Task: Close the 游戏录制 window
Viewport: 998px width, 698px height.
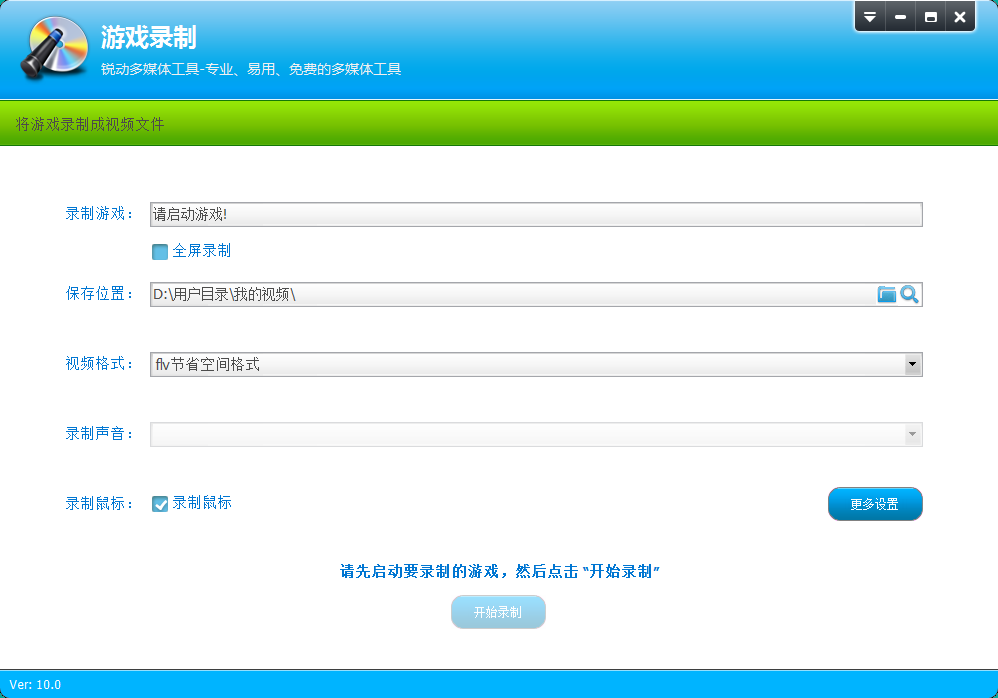Action: coord(960,17)
